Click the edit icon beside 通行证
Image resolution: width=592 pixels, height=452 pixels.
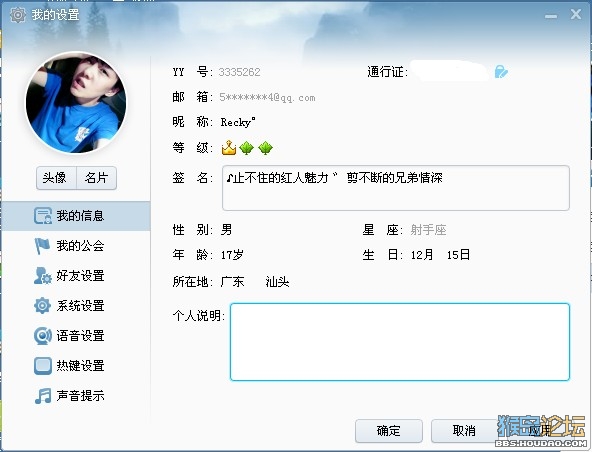point(501,71)
